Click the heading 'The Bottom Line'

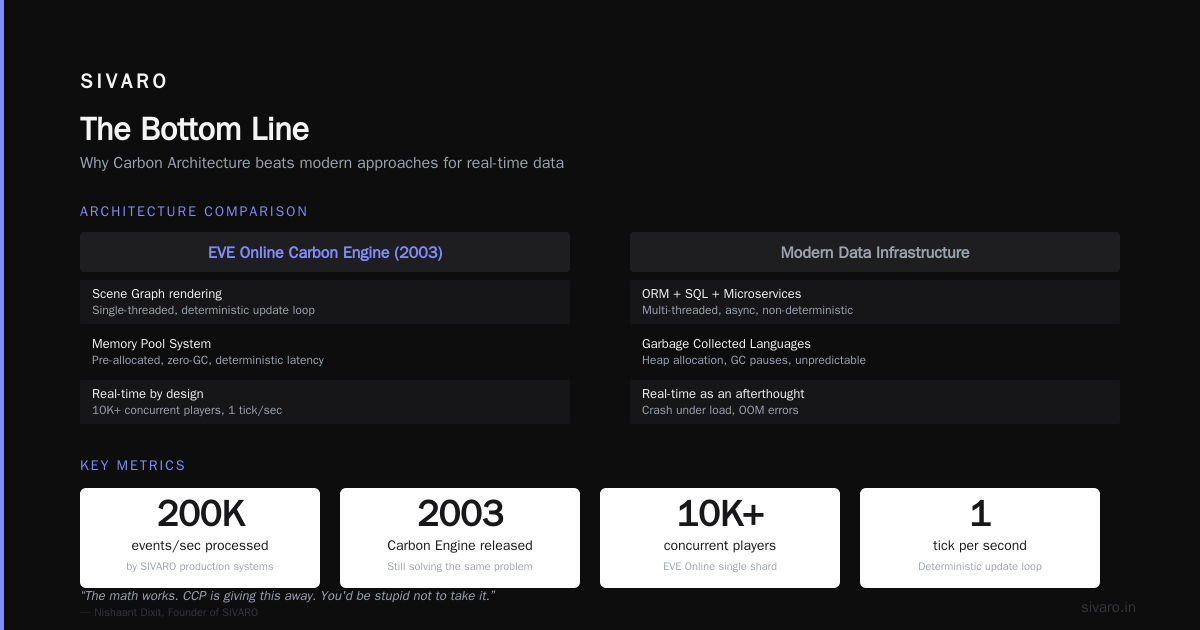coord(194,129)
